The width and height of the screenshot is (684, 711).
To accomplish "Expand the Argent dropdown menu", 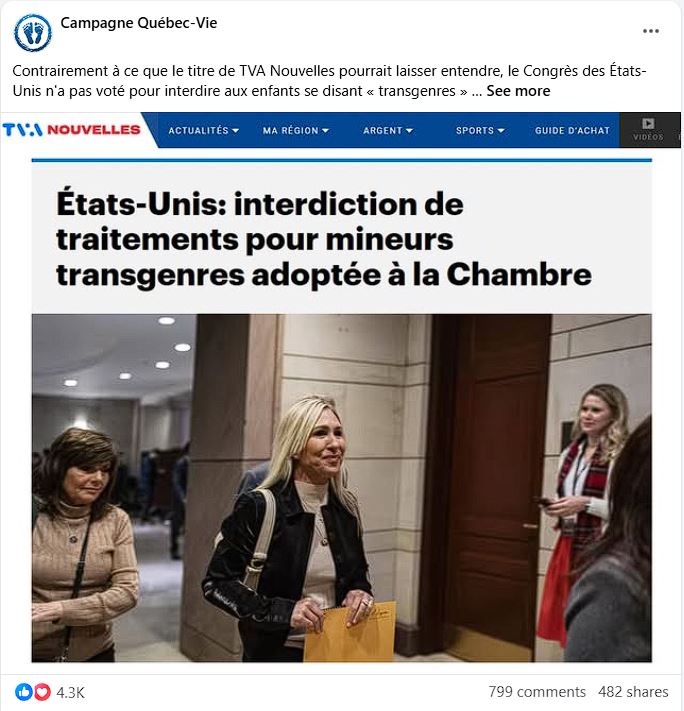I will [x=388, y=131].
